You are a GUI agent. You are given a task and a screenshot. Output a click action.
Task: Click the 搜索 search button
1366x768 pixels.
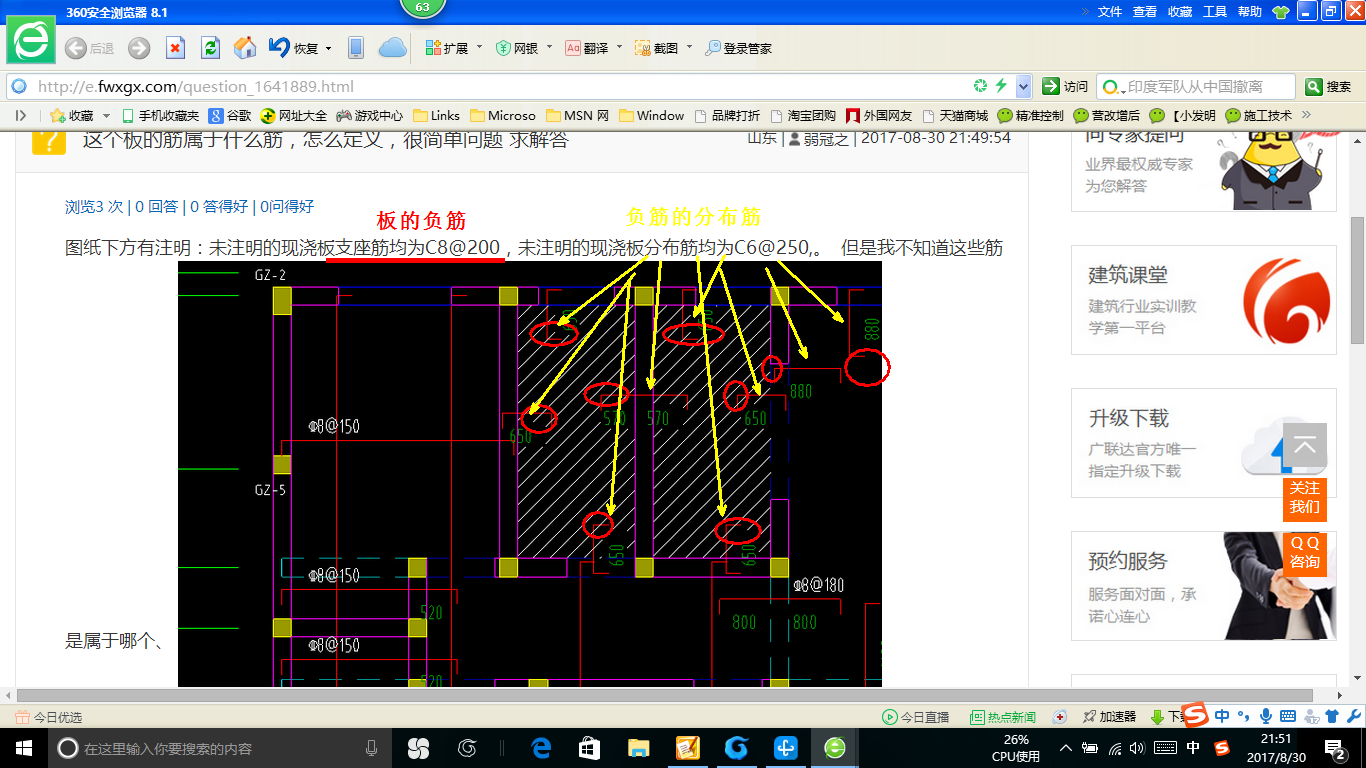pyautogui.click(x=1330, y=87)
